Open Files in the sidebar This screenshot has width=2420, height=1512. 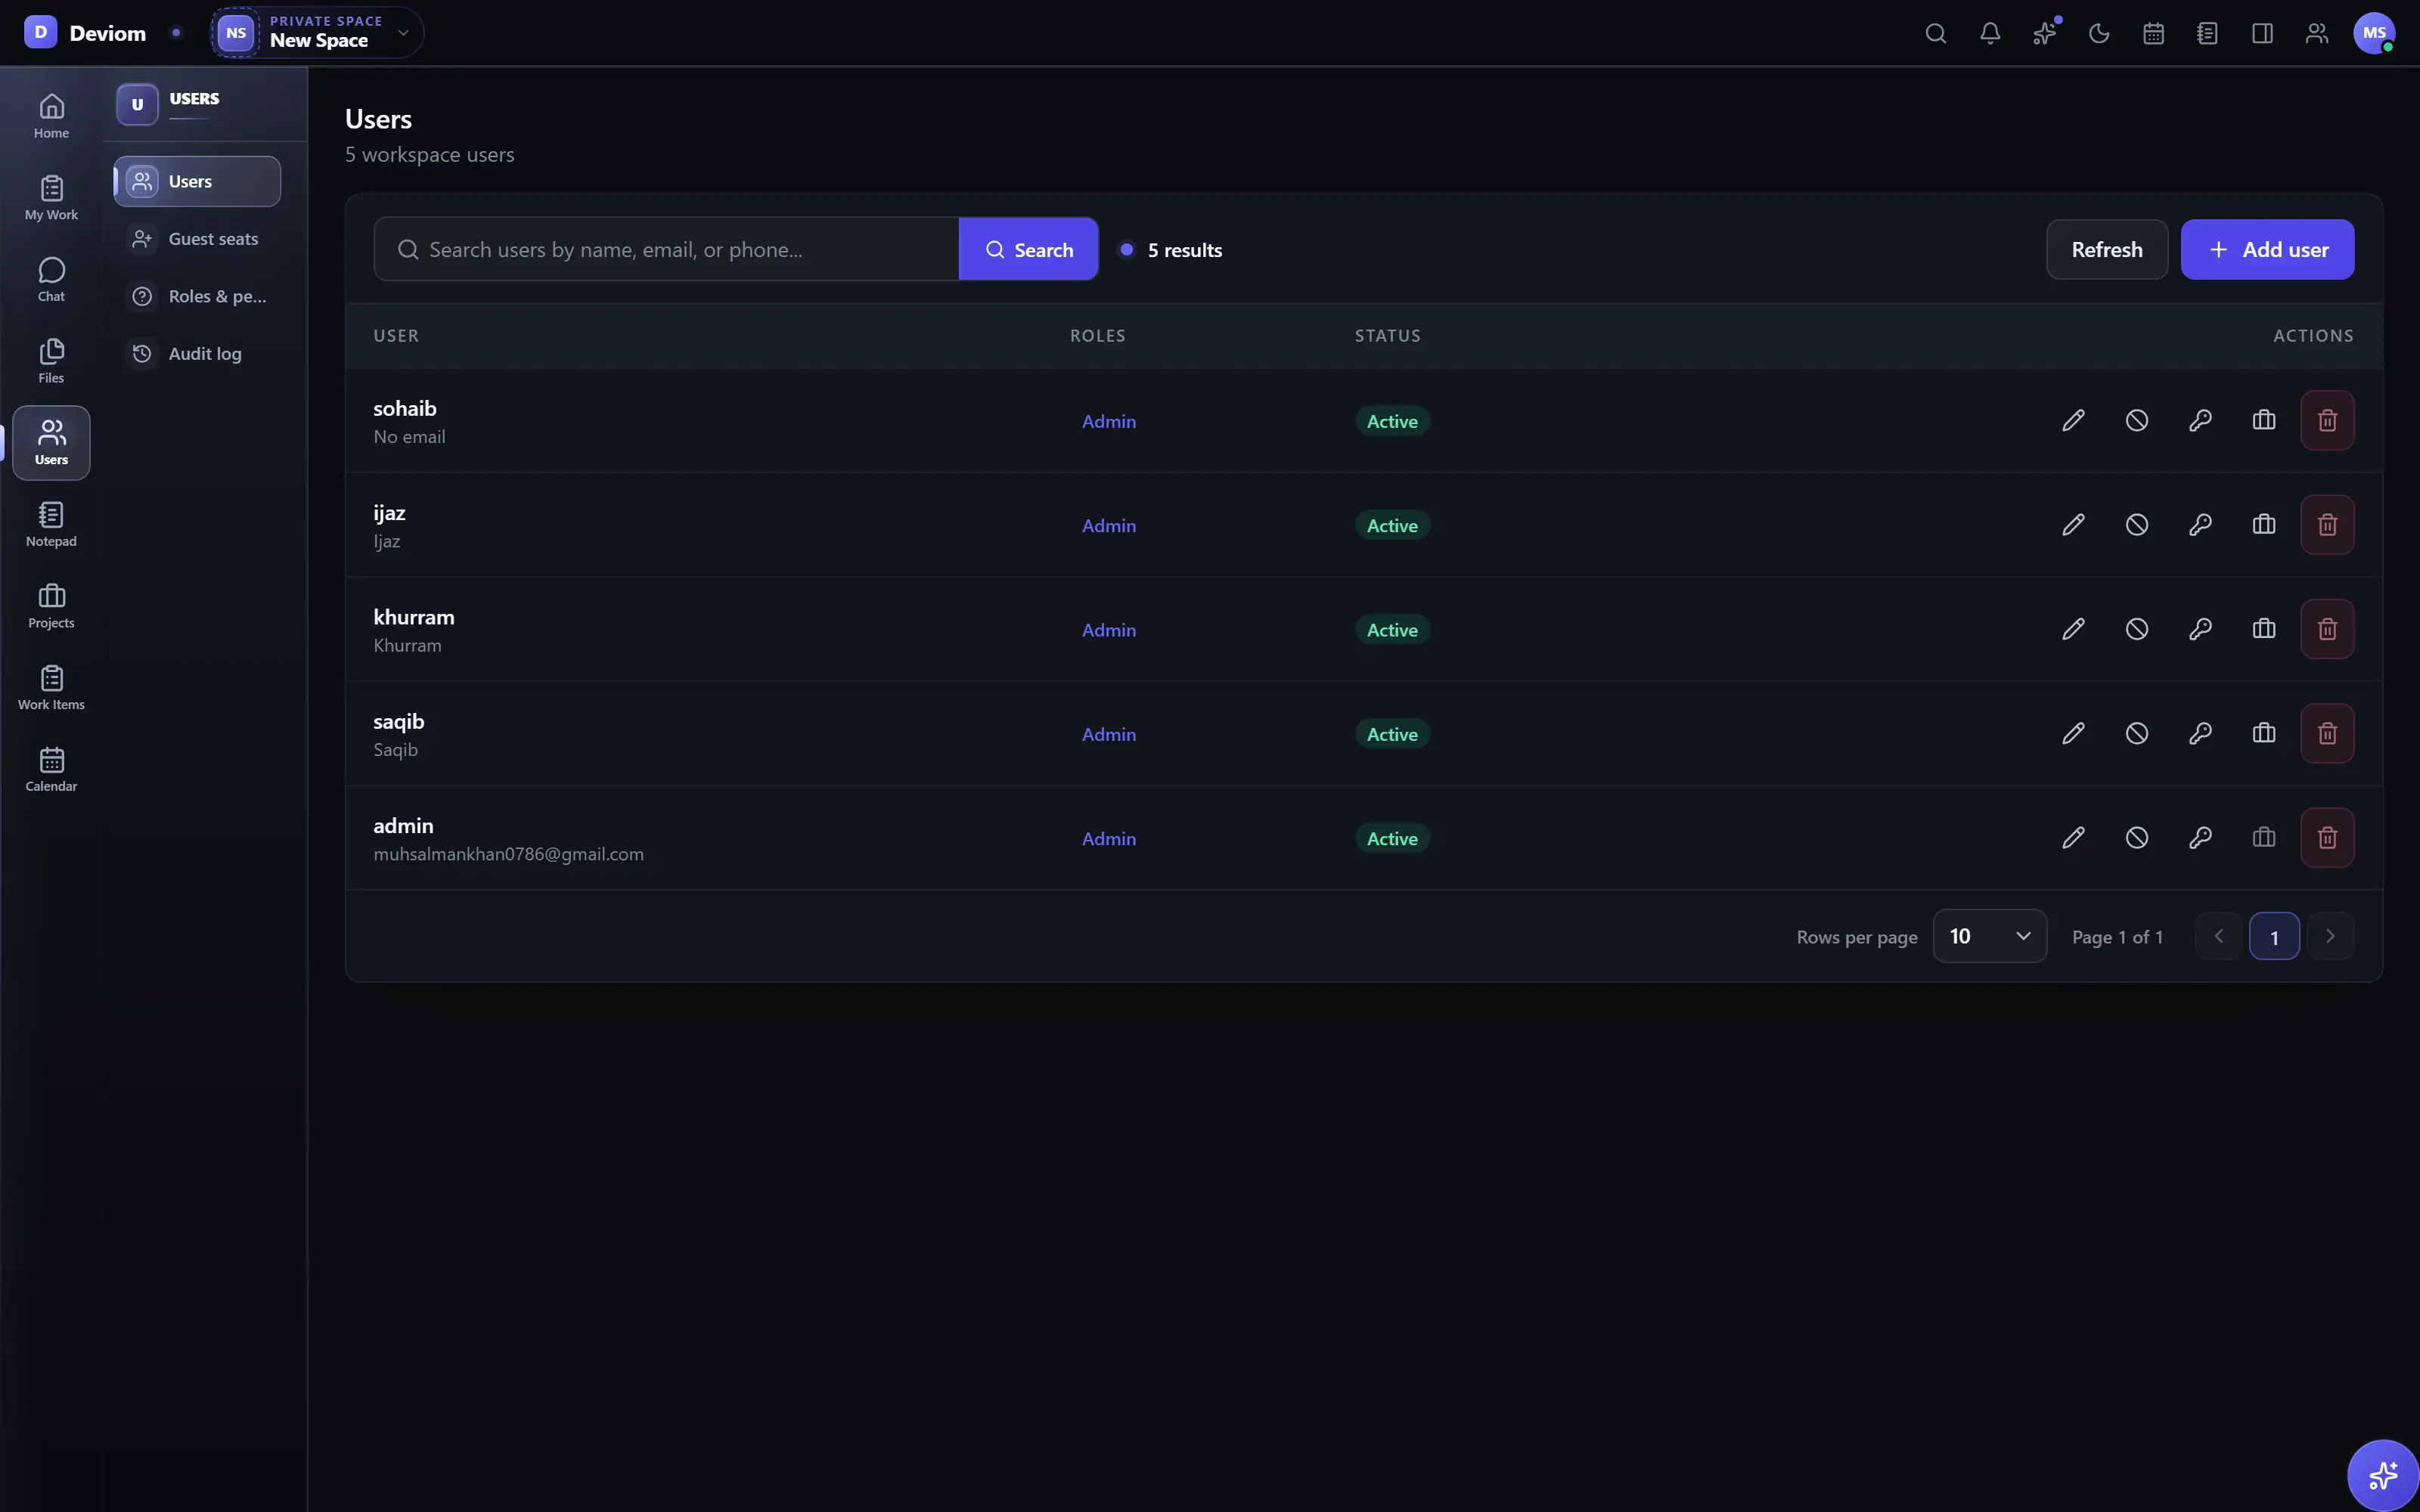[x=51, y=361]
